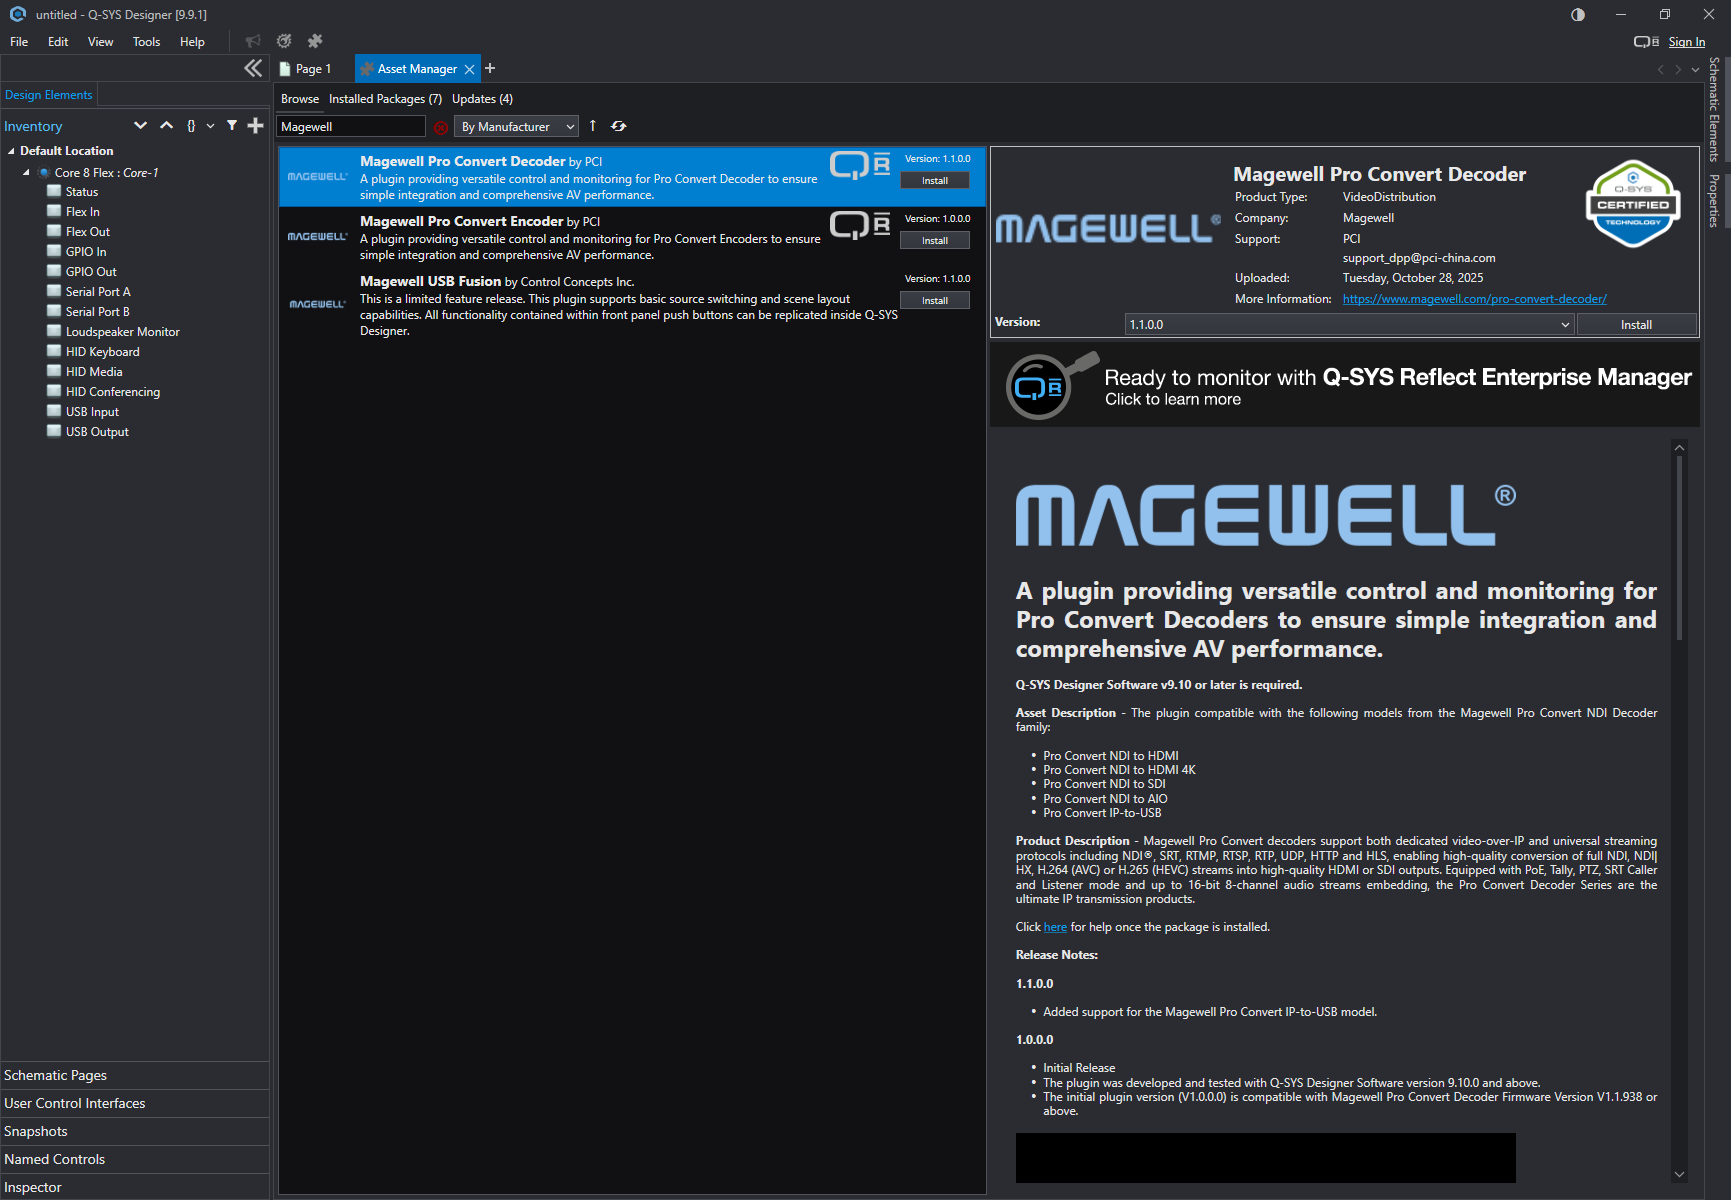This screenshot has width=1731, height=1200.
Task: Open the magewell.com pro-convert-decoder link
Action: [1474, 299]
